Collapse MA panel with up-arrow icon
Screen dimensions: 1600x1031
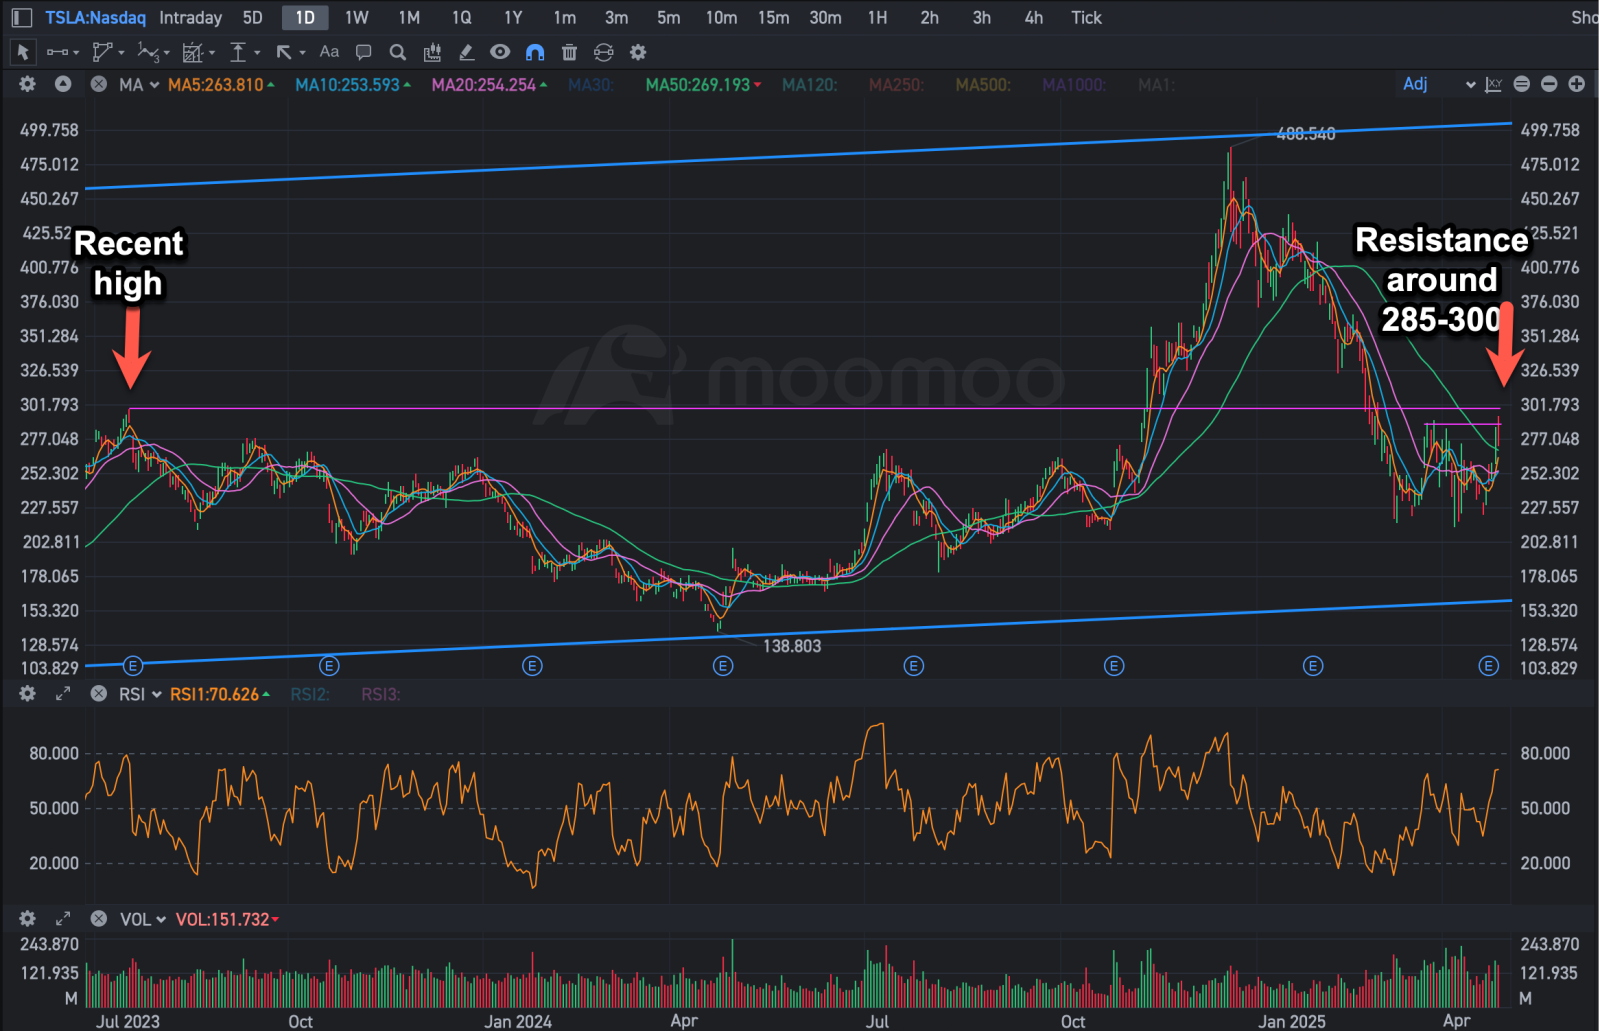coord(63,84)
